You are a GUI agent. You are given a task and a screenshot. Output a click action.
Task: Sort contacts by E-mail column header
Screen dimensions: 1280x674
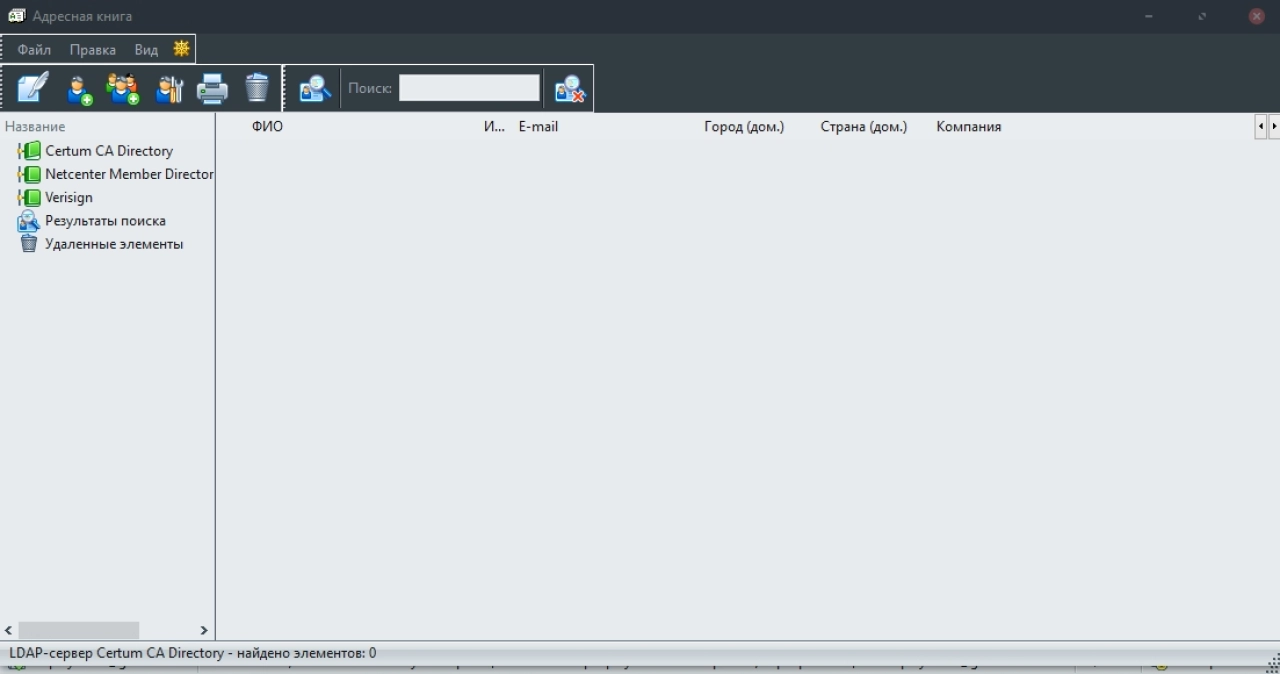click(x=538, y=127)
